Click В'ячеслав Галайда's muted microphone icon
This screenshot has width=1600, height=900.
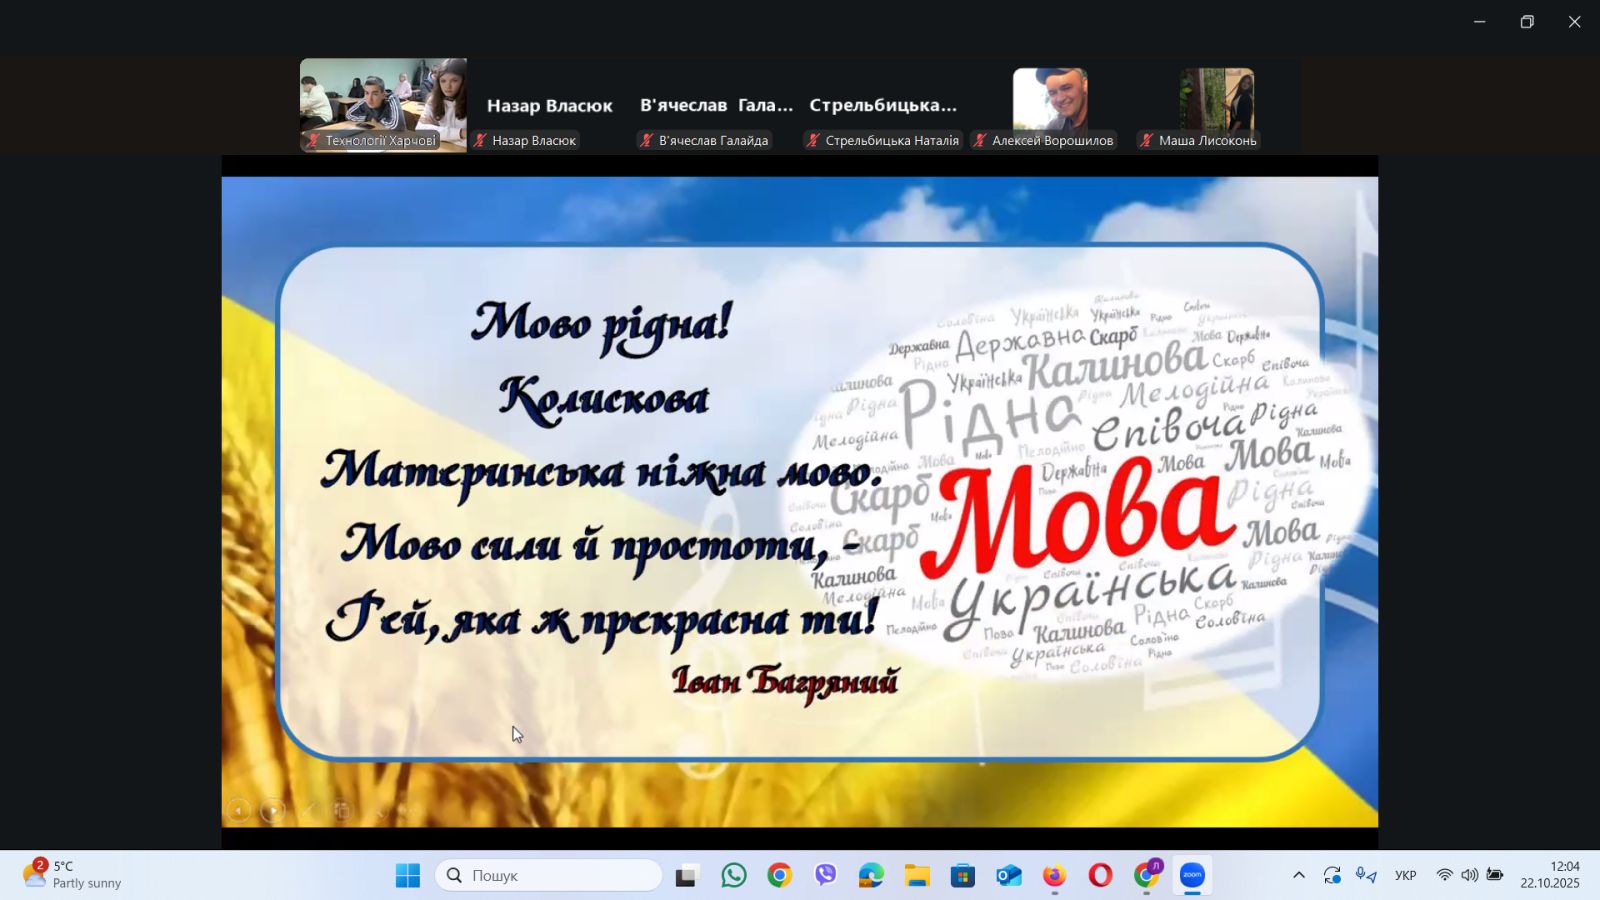646,141
